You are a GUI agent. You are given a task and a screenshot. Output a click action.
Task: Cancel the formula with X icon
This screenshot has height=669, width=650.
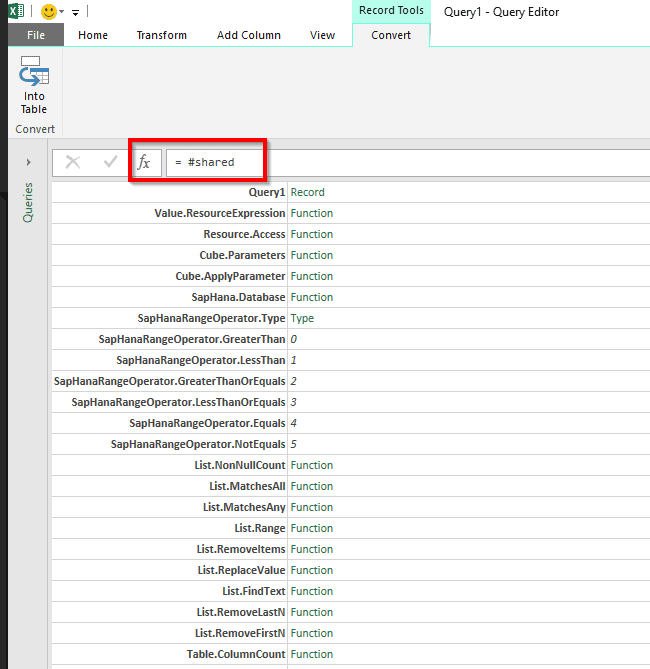[73, 162]
